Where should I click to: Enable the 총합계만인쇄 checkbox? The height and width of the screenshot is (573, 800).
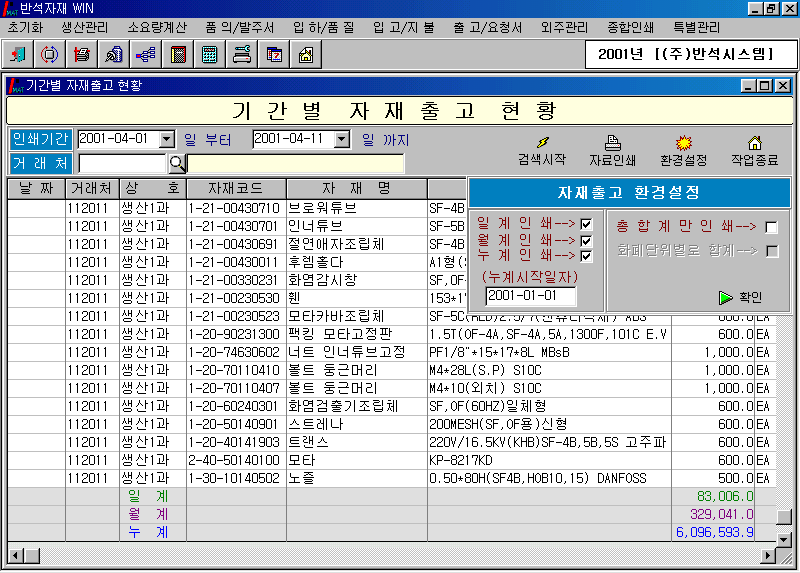771,227
